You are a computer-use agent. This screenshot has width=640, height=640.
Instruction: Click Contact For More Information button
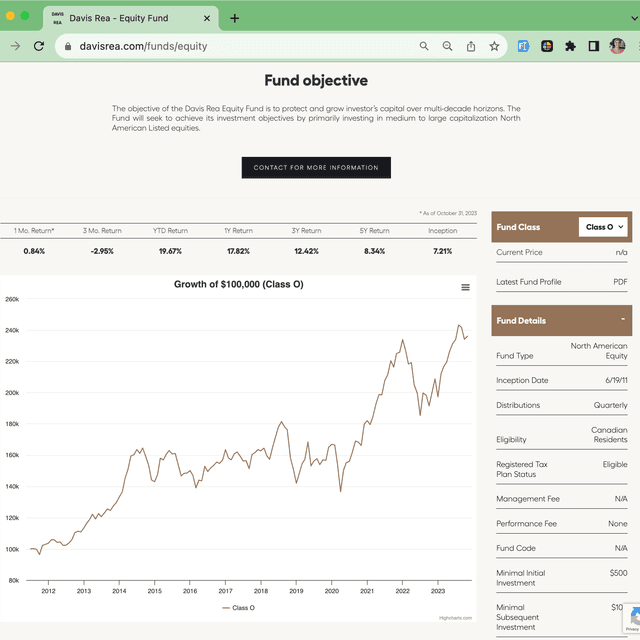[x=316, y=167]
